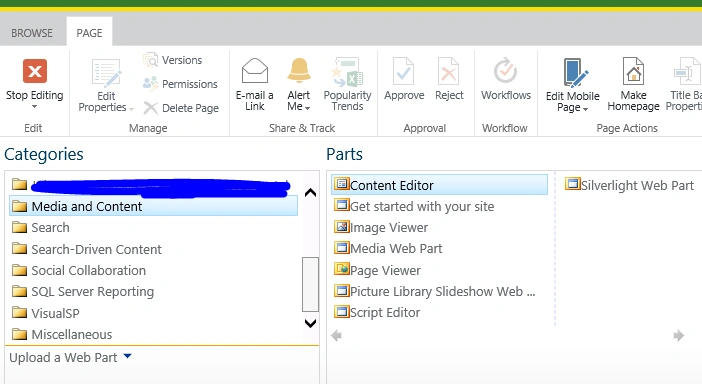Click the Edit Mobile Page icon
The image size is (702, 384).
[575, 73]
